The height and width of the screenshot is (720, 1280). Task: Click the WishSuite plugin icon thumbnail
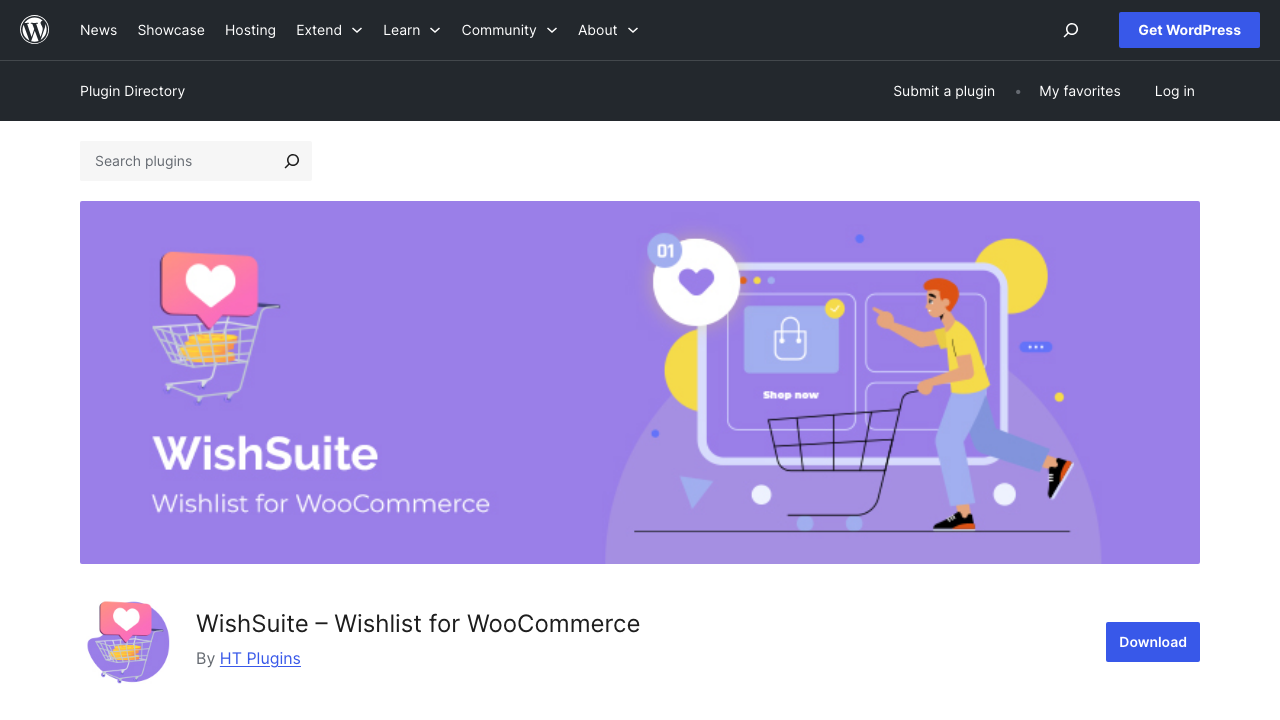coord(128,642)
